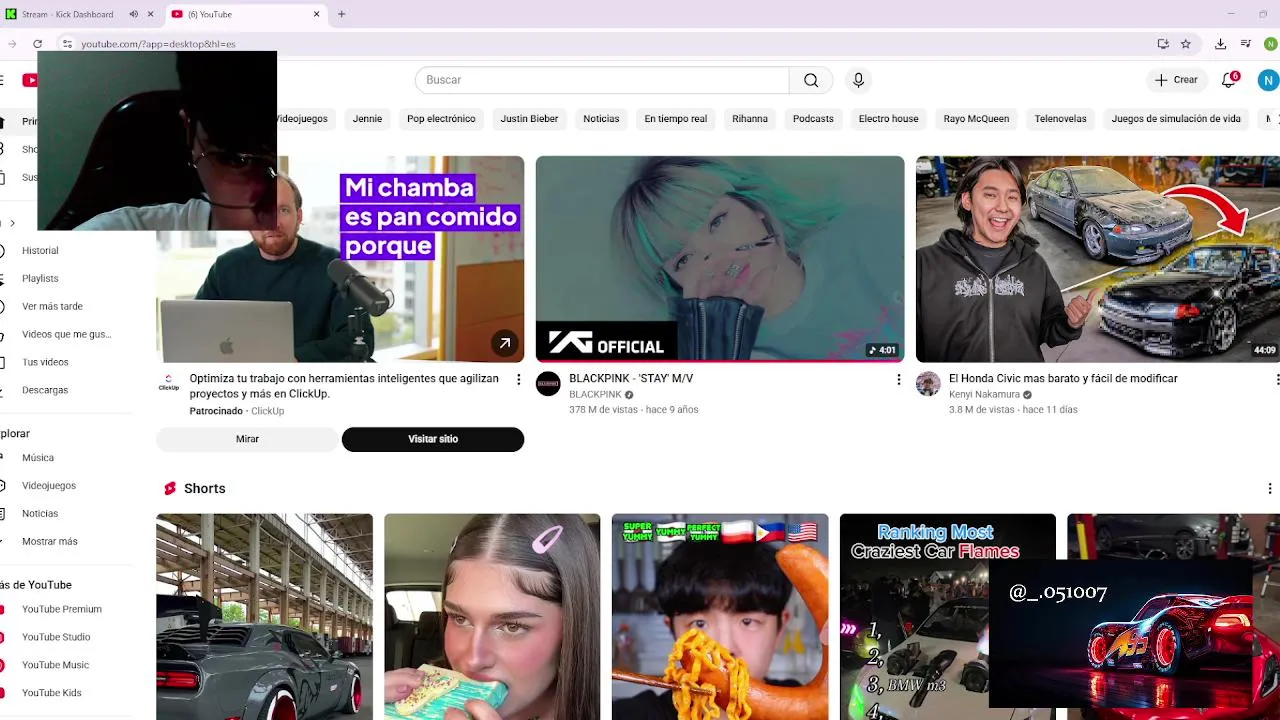Select the Jennie filter chip
The height and width of the screenshot is (720, 1280).
coord(367,119)
